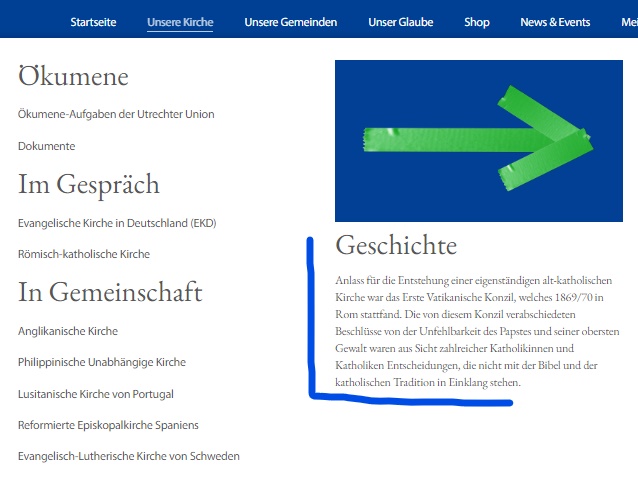Open Reformierte Episkopalkirche Spaniens link
Image resolution: width=638 pixels, height=490 pixels.
(108, 425)
